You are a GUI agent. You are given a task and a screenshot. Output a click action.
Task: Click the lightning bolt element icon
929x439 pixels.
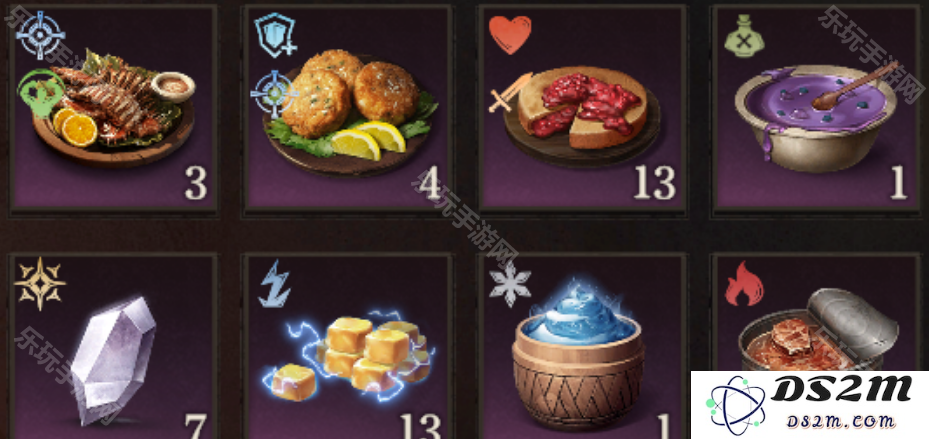click(x=275, y=283)
